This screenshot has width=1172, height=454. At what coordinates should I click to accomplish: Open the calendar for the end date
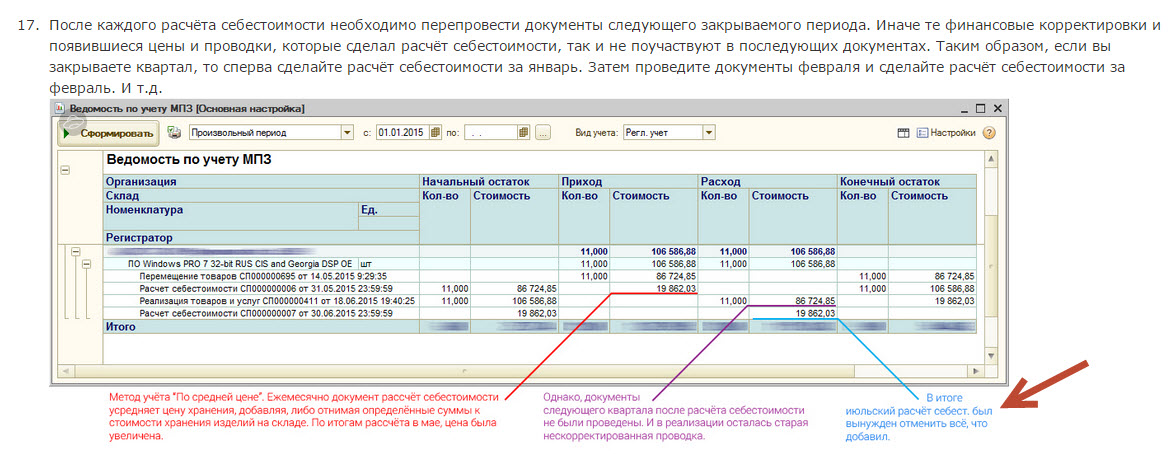(x=525, y=133)
